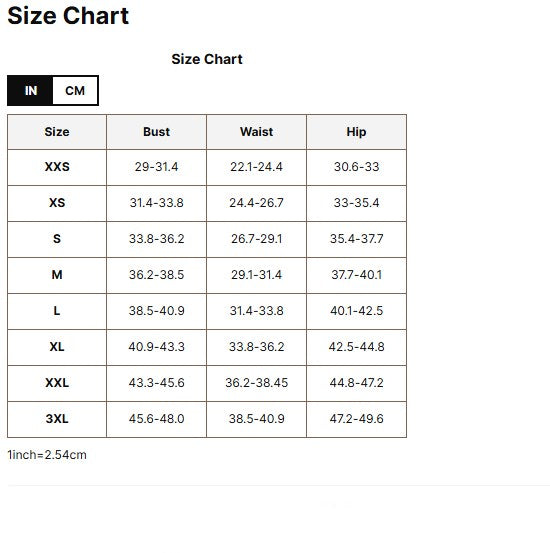
Task: Click the Size column header
Action: (57, 132)
